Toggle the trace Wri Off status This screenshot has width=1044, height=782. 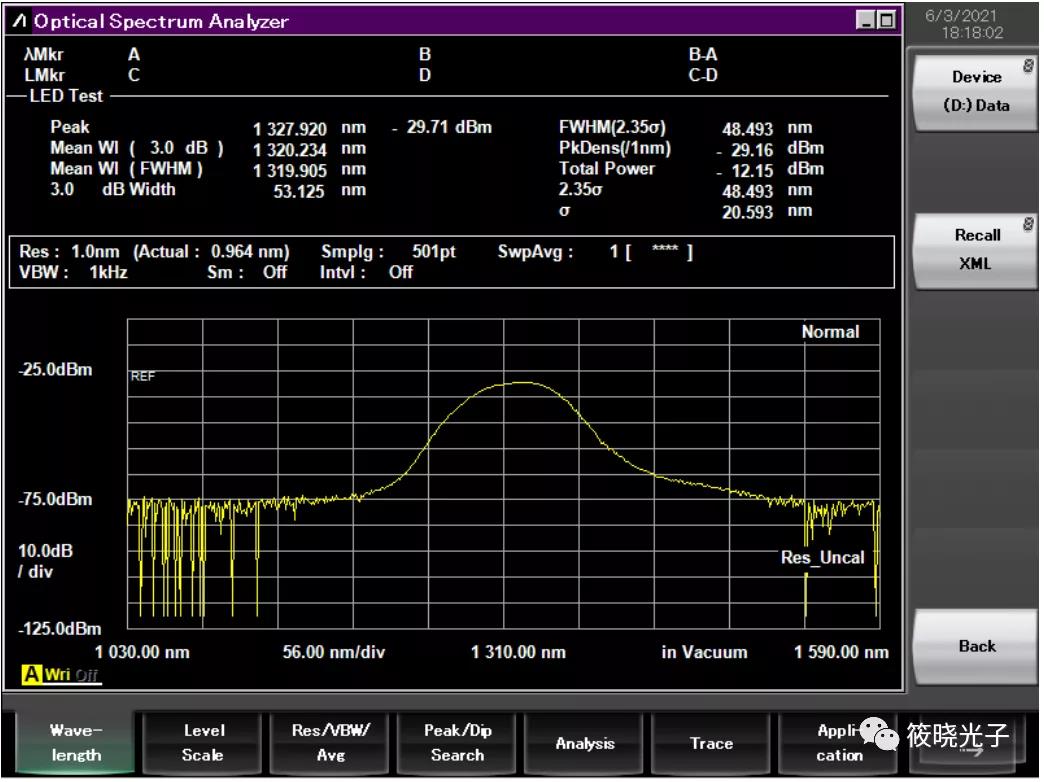71,675
